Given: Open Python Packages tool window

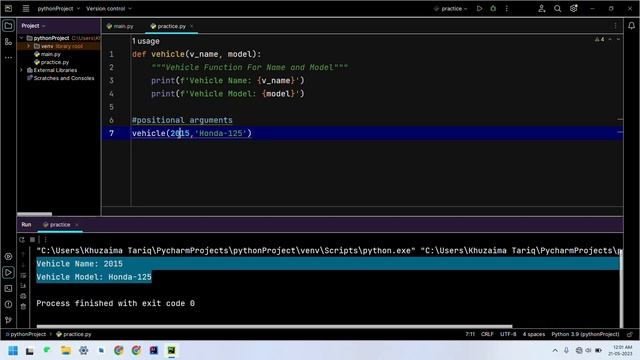Looking at the screenshot, I should pyautogui.click(x=8, y=256).
